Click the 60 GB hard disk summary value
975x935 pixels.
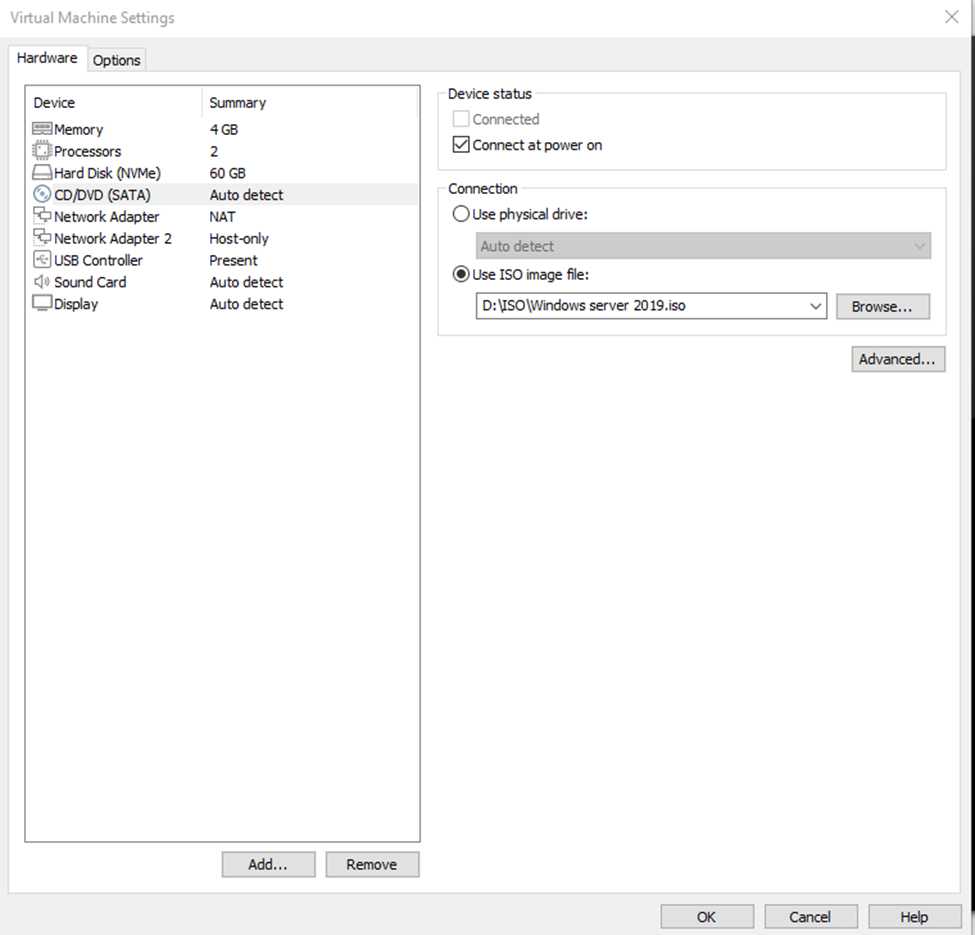click(228, 173)
